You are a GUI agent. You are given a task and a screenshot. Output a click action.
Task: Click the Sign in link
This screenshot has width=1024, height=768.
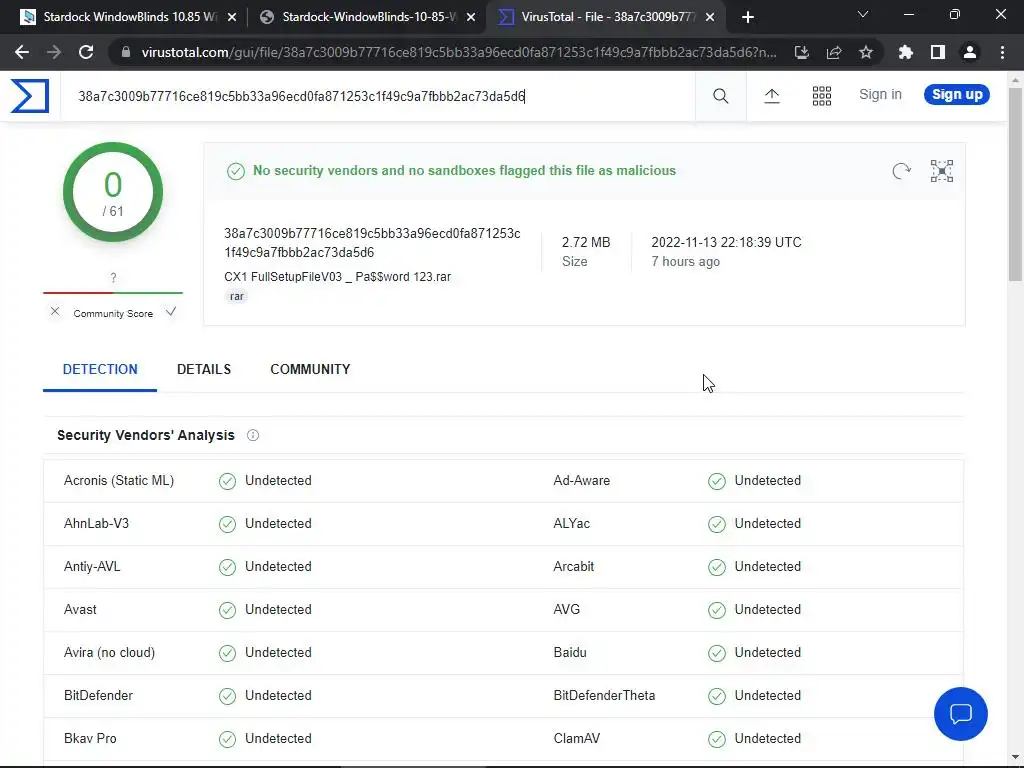click(x=880, y=95)
